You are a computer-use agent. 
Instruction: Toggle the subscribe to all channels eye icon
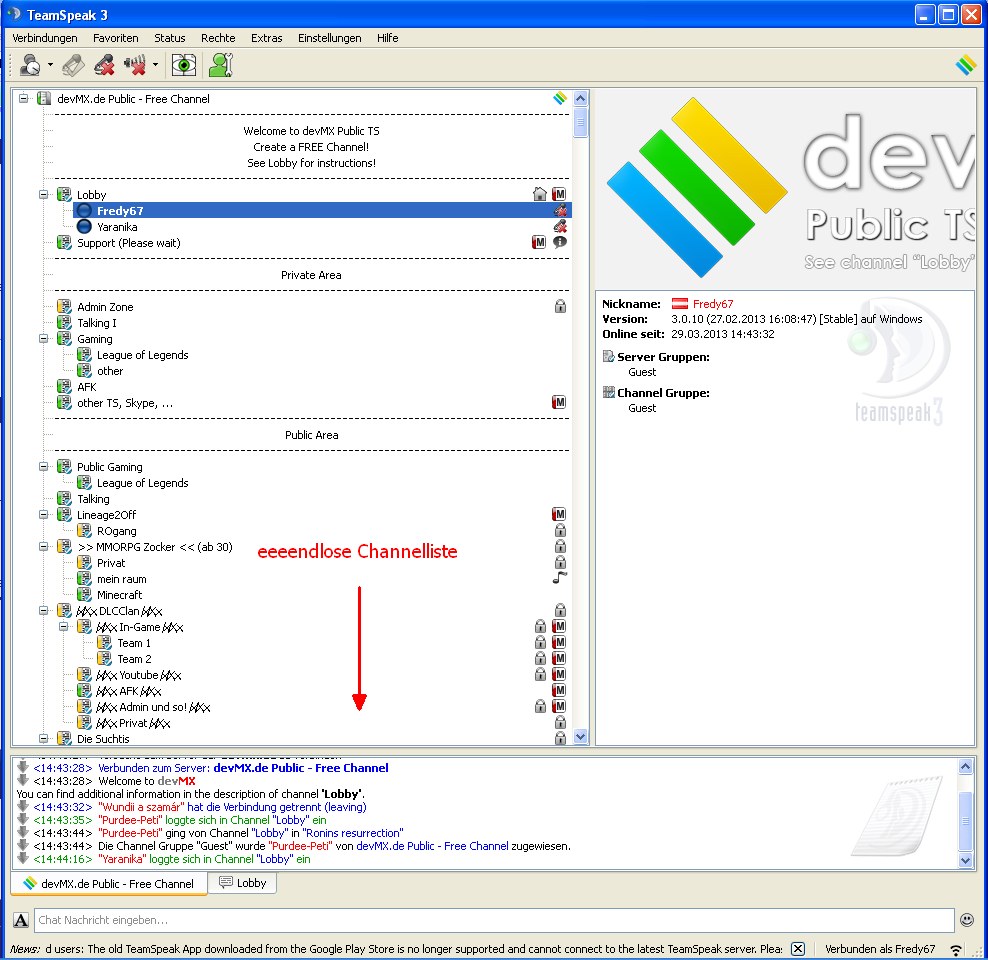(183, 65)
